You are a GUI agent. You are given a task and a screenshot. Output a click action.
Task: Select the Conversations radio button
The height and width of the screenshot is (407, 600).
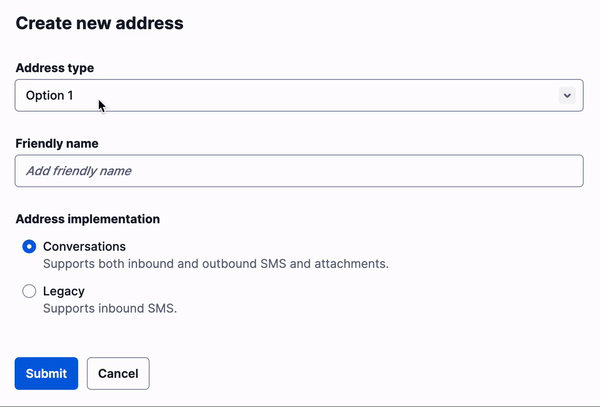[29, 246]
